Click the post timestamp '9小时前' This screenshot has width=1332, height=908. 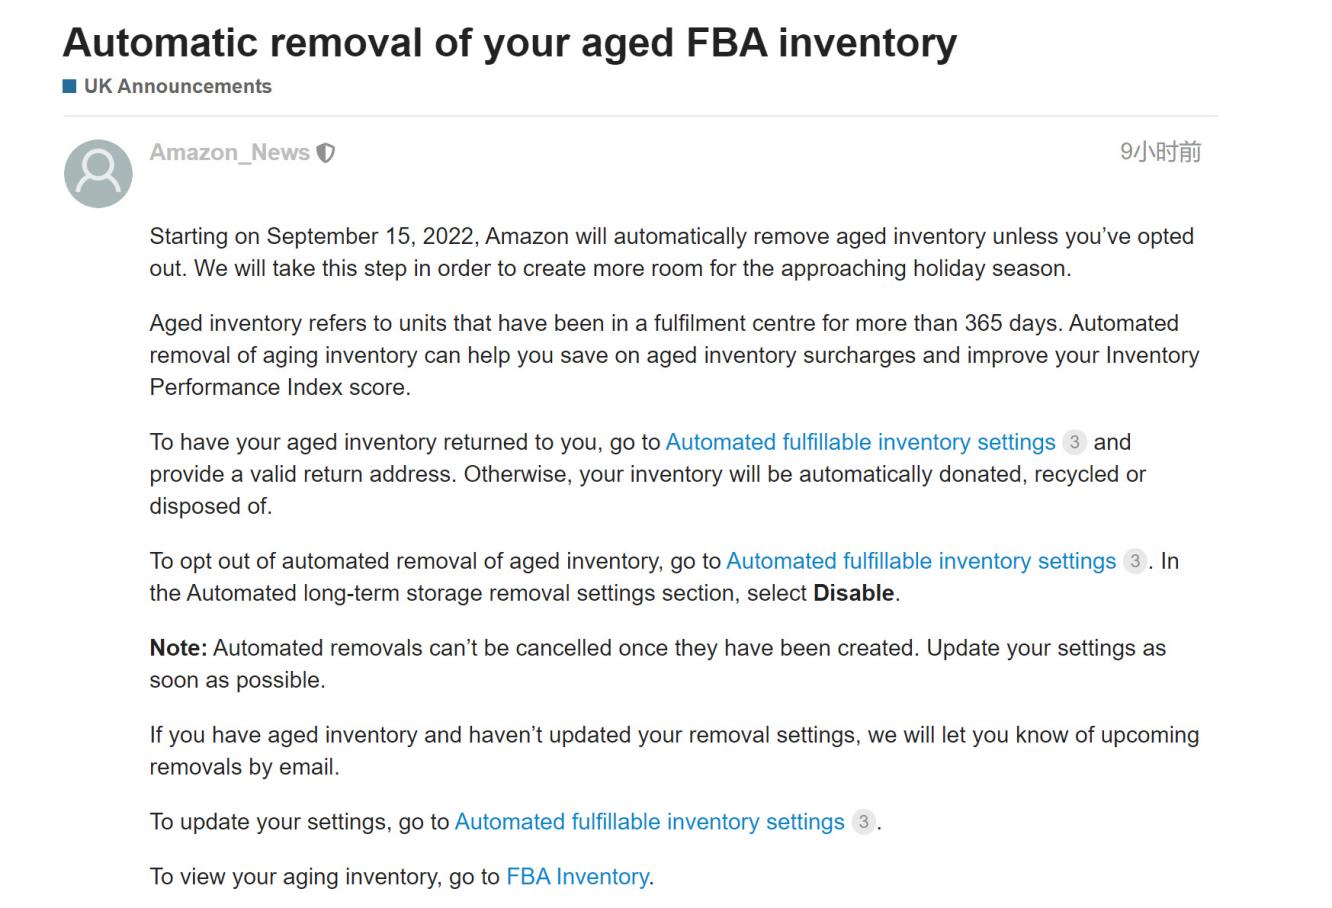click(1160, 152)
